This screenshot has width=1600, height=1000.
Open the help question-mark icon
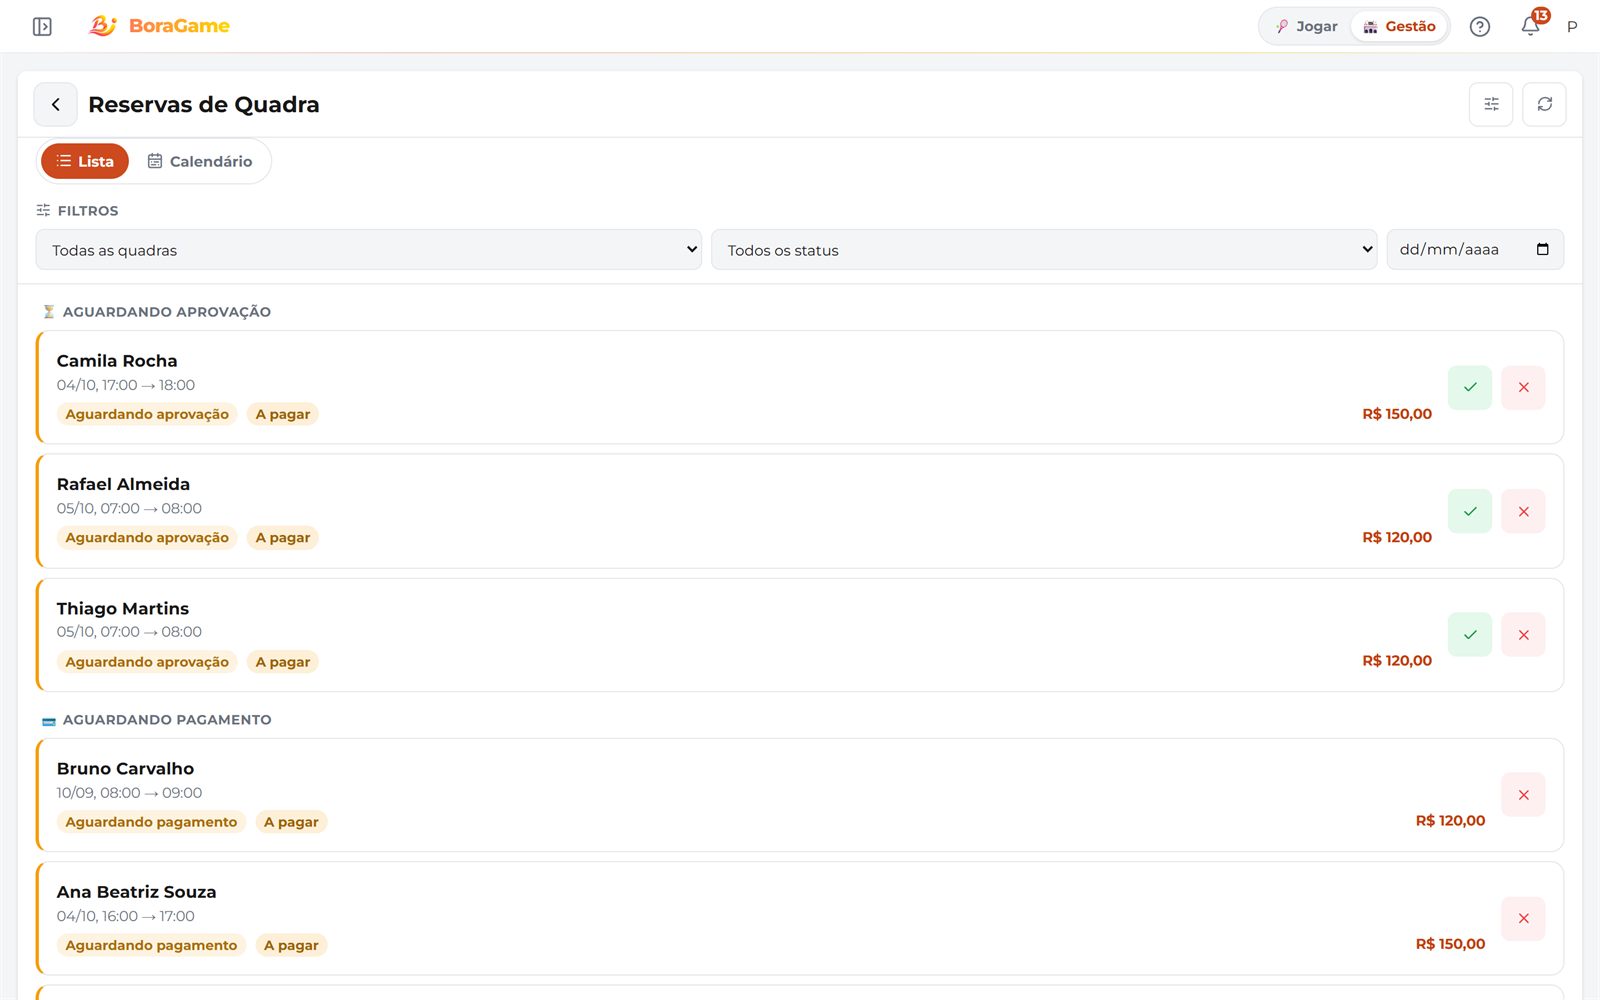1480,27
